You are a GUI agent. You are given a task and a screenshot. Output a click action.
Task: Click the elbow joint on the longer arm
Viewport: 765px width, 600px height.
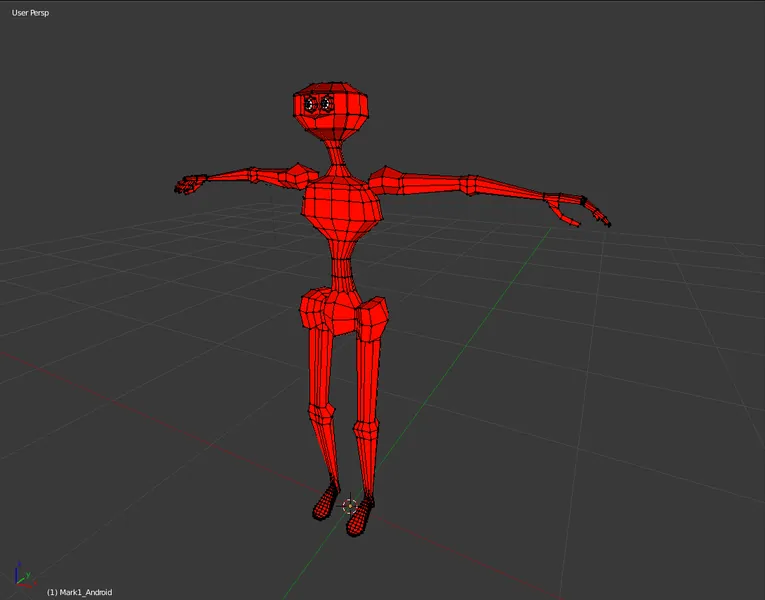tap(469, 185)
